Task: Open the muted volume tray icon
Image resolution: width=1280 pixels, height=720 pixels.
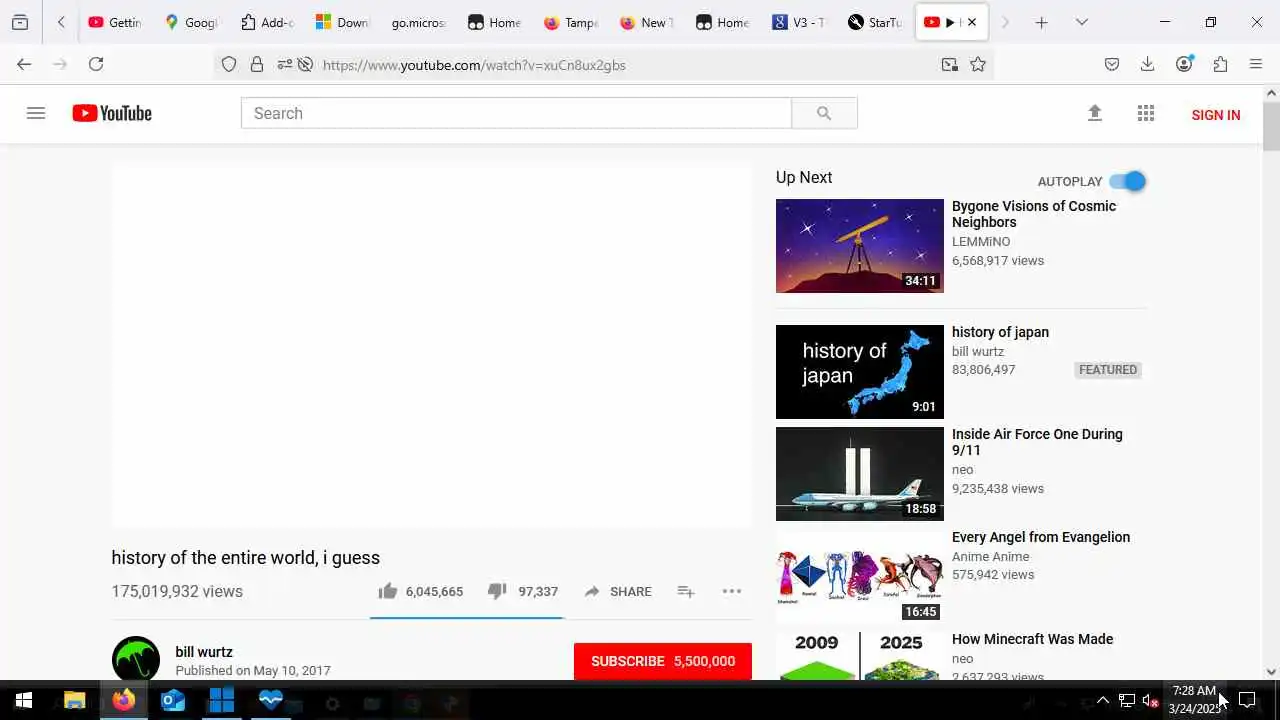Action: coord(1150,701)
